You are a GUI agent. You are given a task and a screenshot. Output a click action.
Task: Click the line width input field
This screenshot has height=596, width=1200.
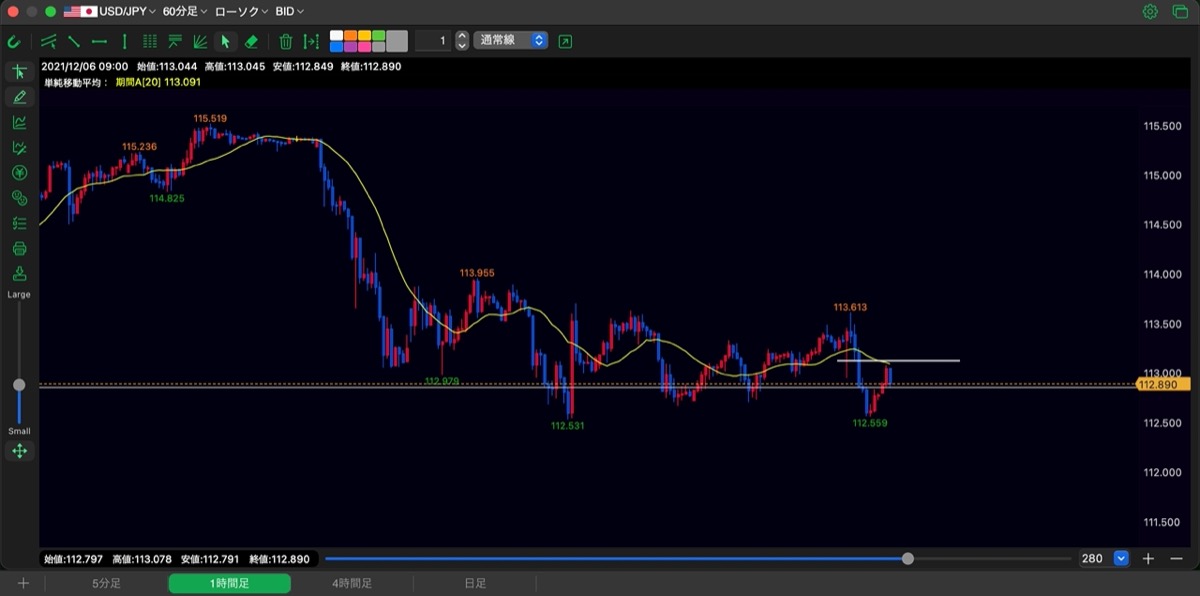pos(433,41)
